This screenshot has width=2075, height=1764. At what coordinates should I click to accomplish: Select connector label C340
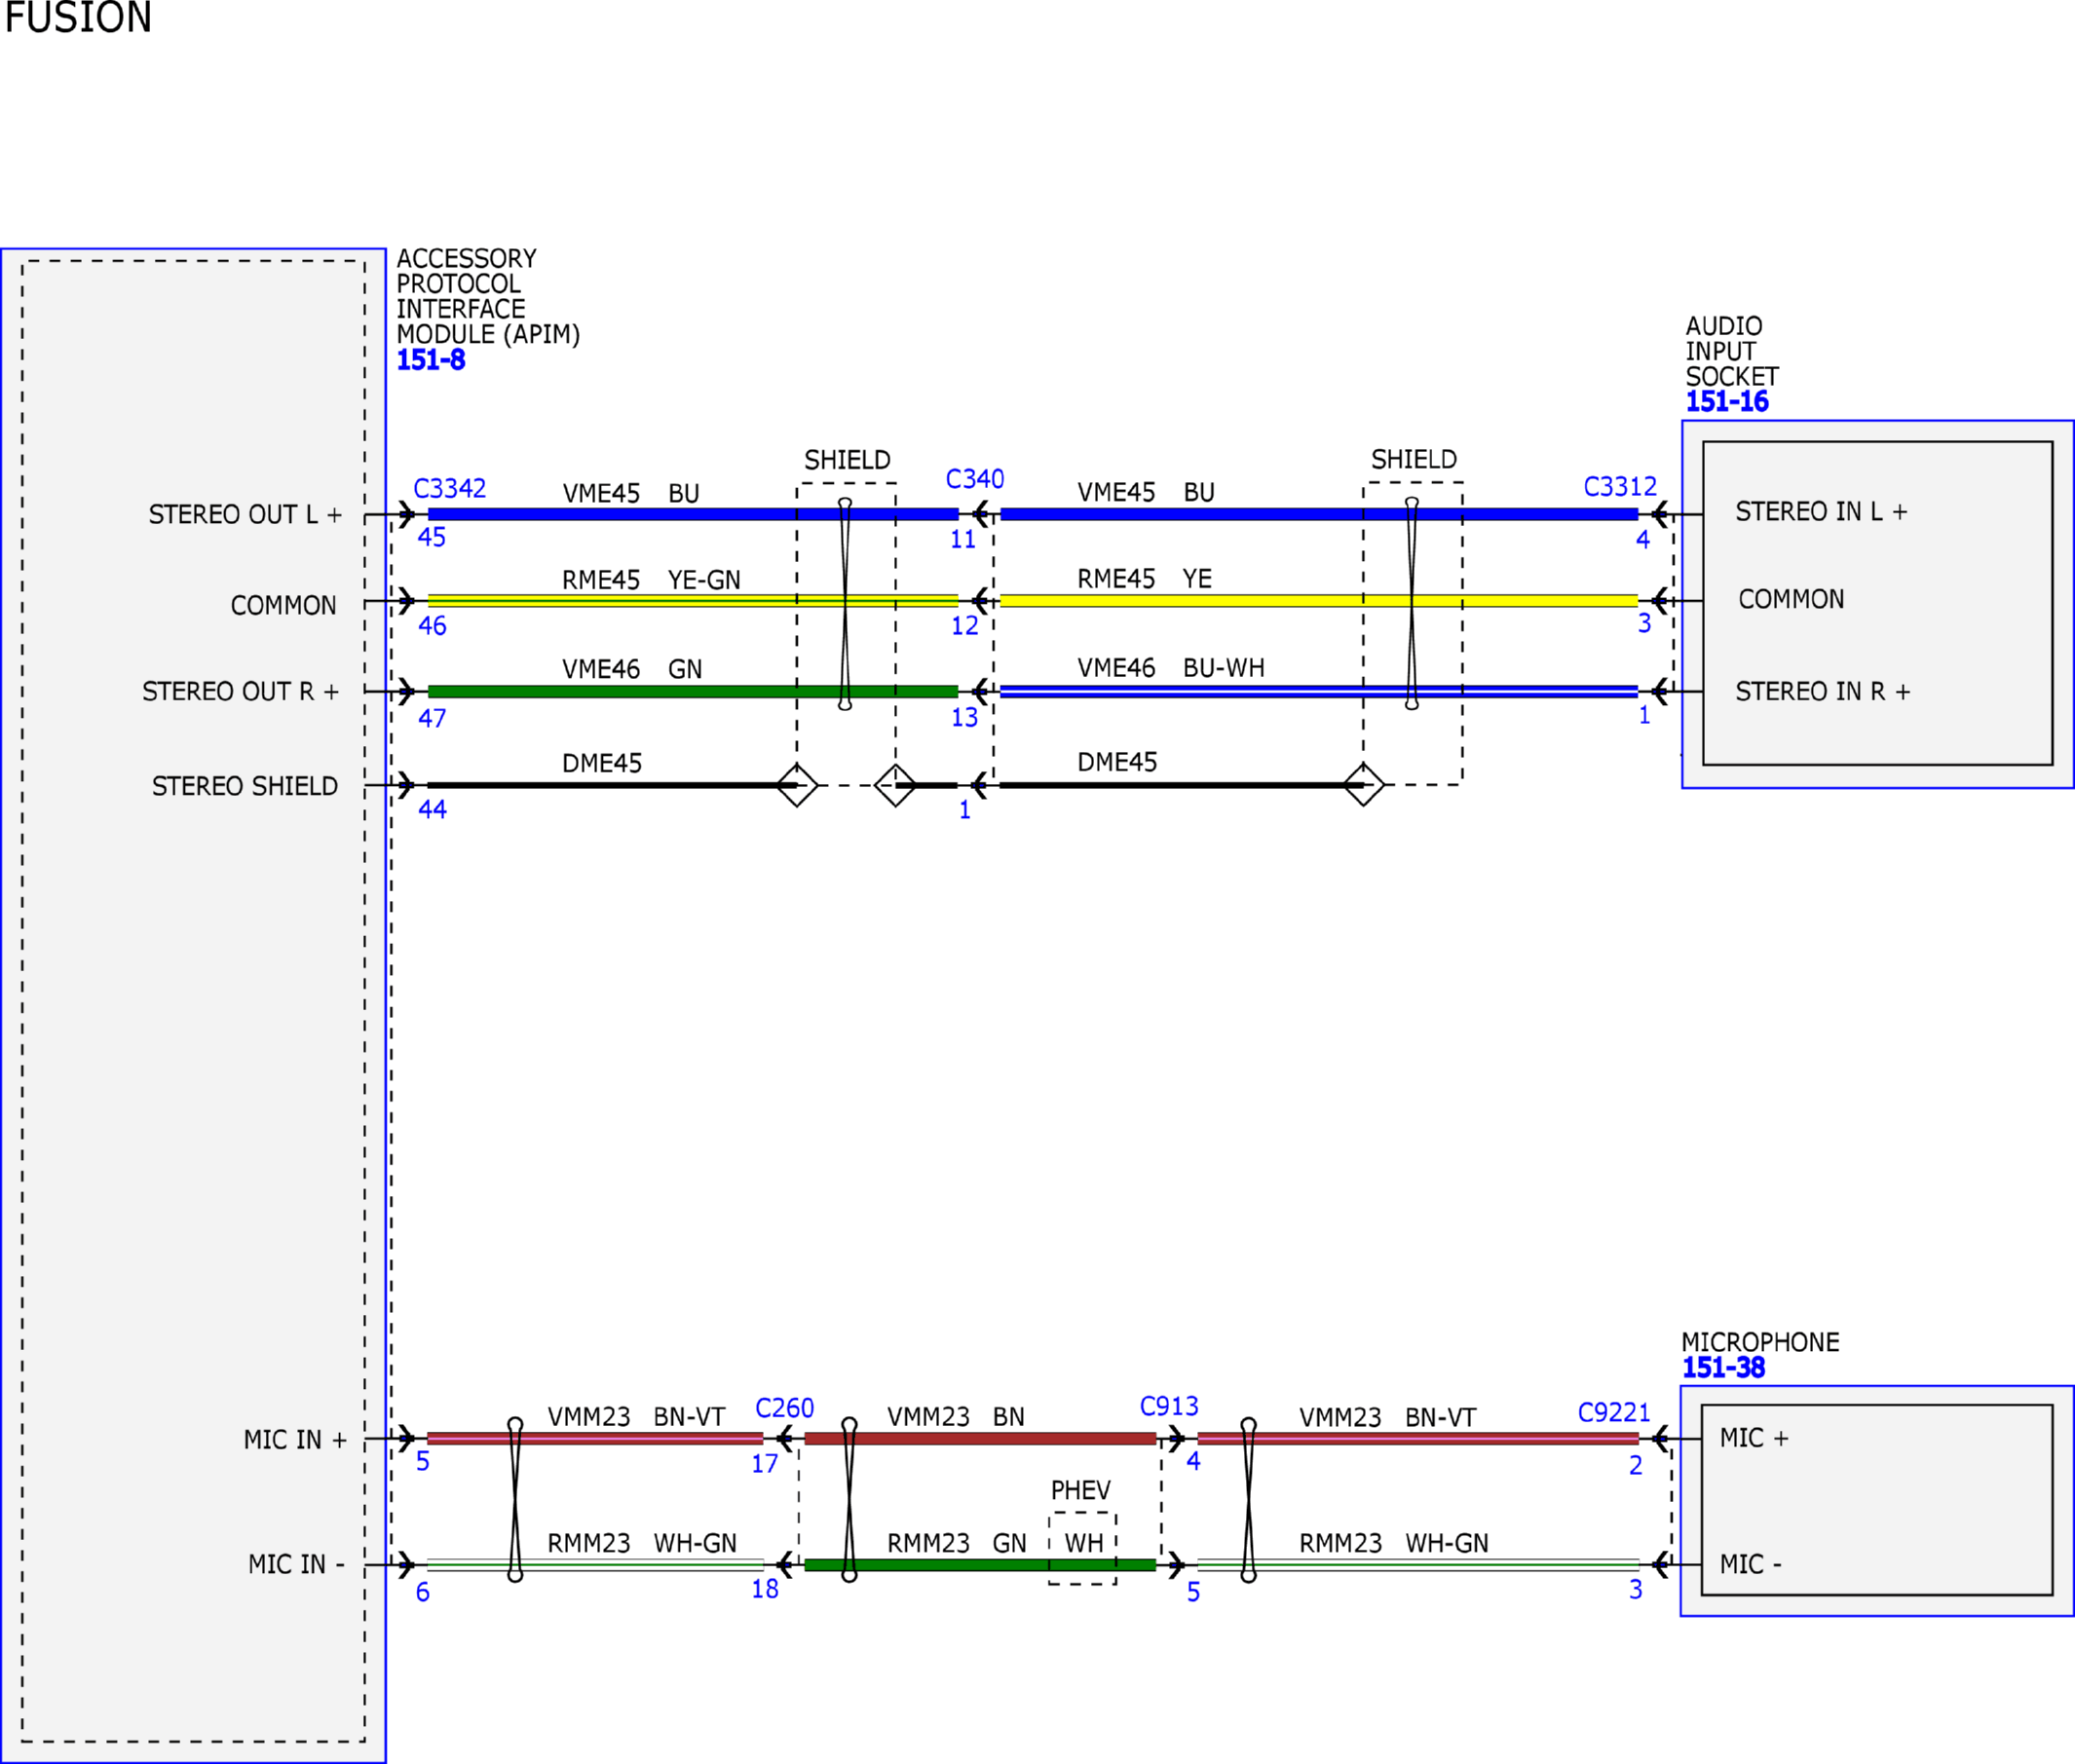coord(975,479)
